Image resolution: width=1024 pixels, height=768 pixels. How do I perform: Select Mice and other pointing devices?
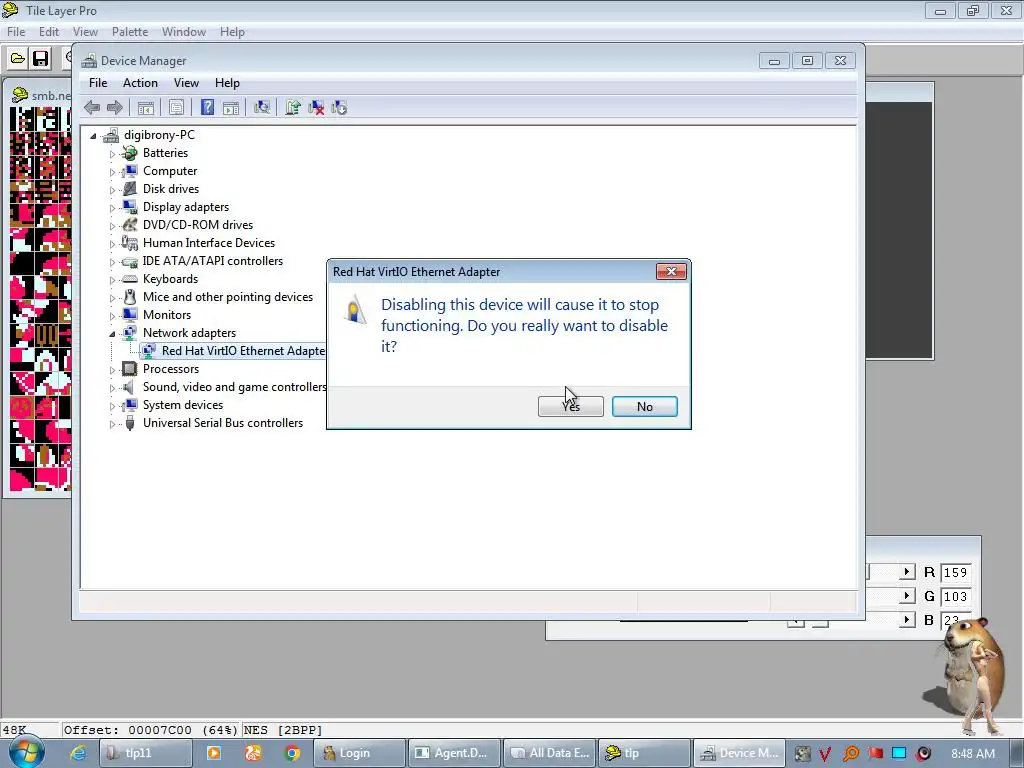(228, 296)
